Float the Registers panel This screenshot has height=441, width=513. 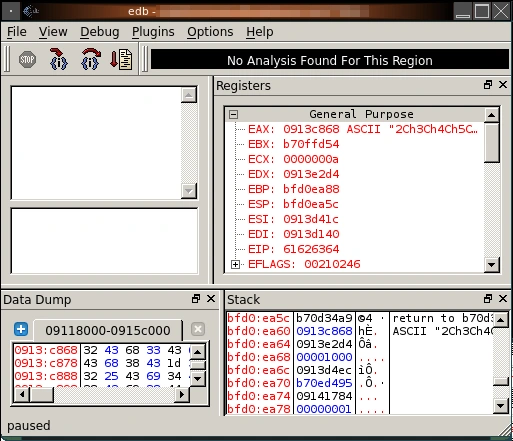click(488, 85)
